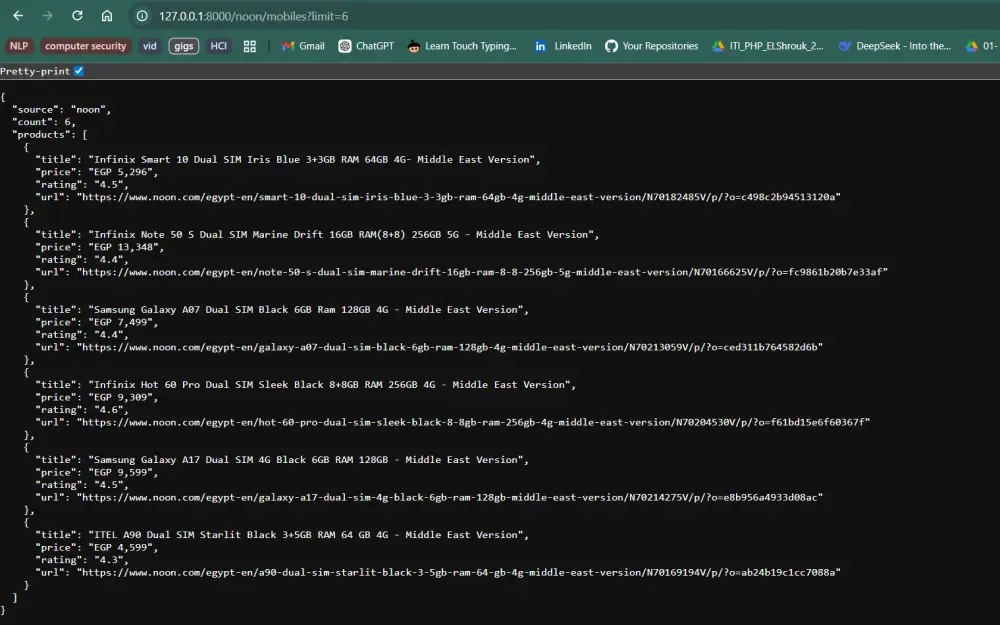Click the rating 4.3 line
Viewport: 1000px width, 625px height.
coord(82,560)
